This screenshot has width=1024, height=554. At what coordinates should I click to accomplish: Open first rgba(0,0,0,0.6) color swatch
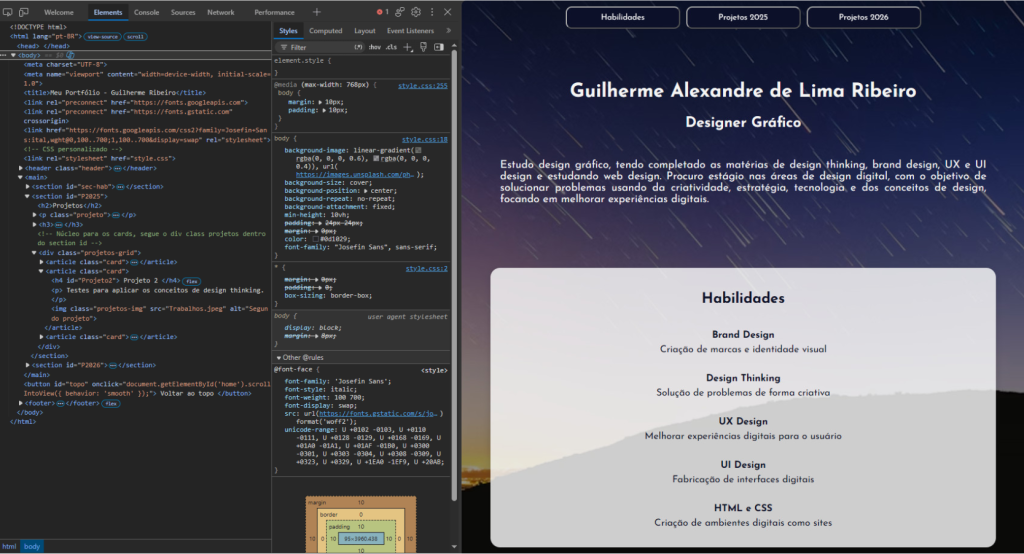(418, 150)
